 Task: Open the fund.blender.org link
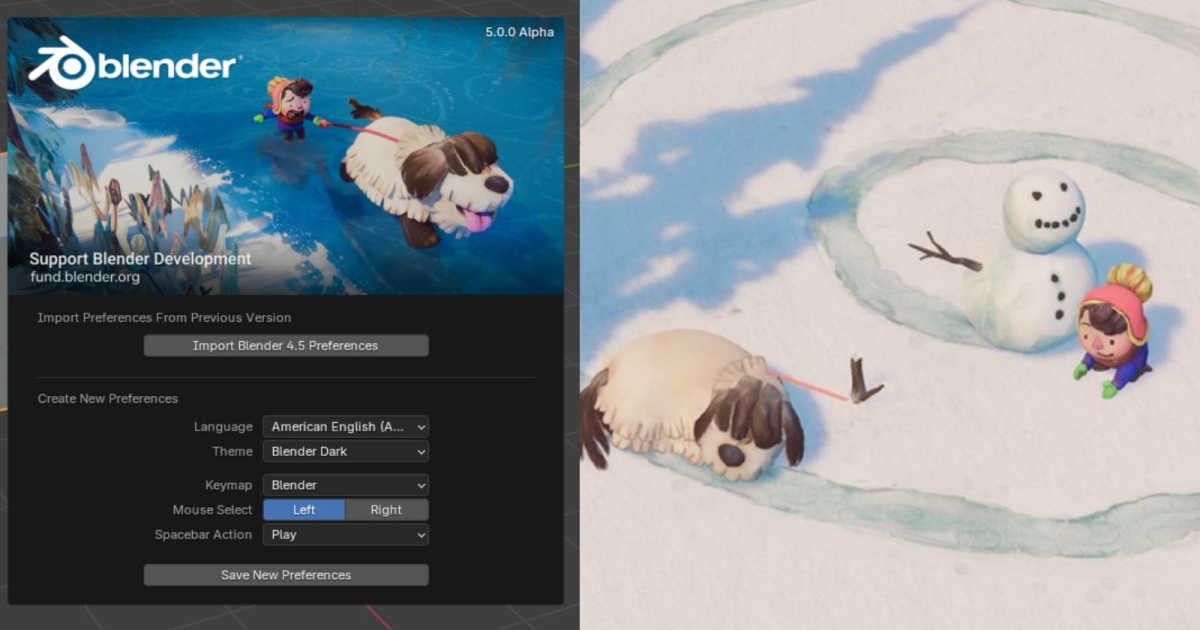point(85,277)
